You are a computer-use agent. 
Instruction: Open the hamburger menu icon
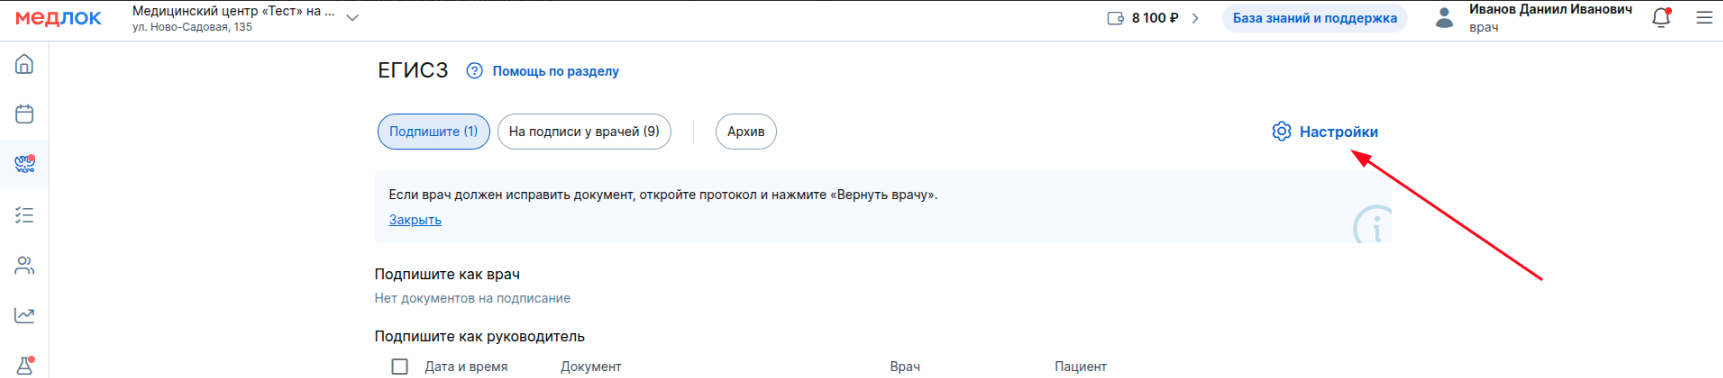(x=1704, y=18)
